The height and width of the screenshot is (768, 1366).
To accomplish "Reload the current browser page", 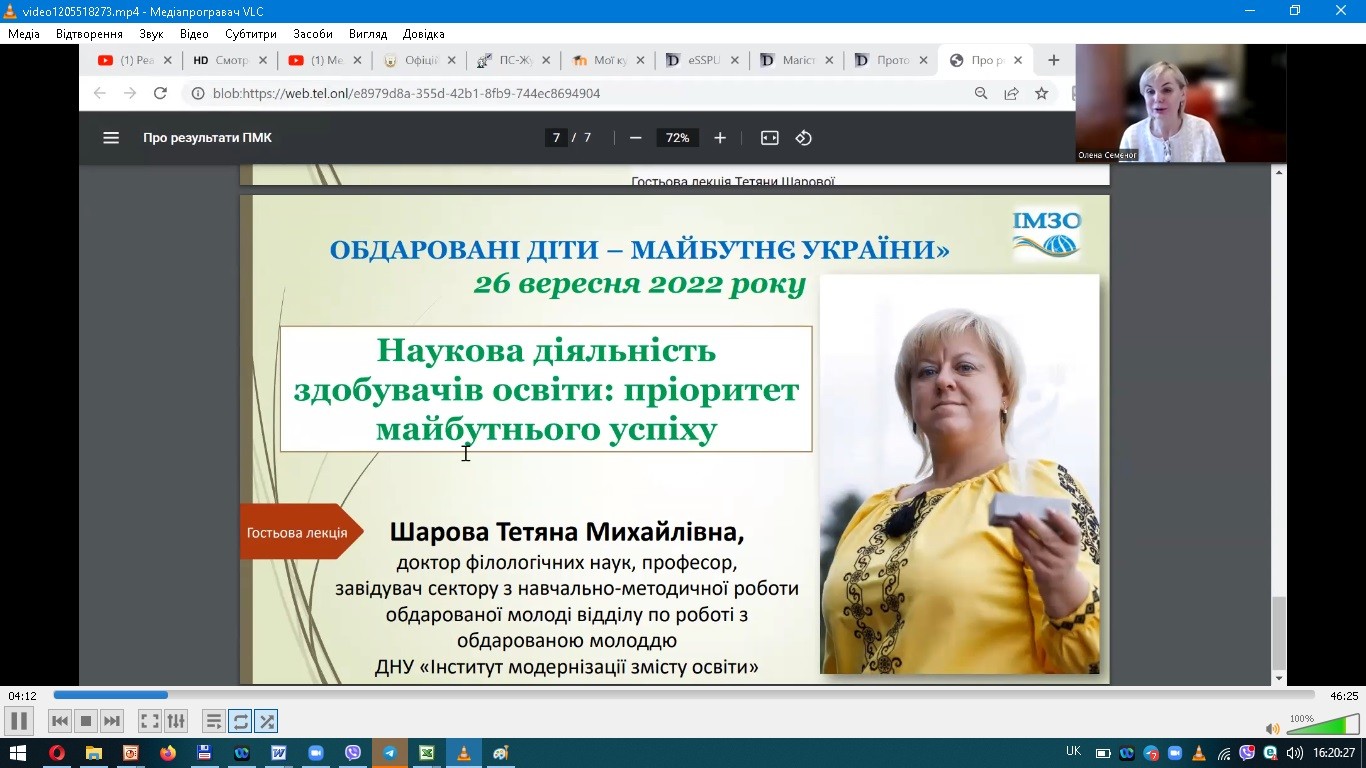I will [160, 92].
